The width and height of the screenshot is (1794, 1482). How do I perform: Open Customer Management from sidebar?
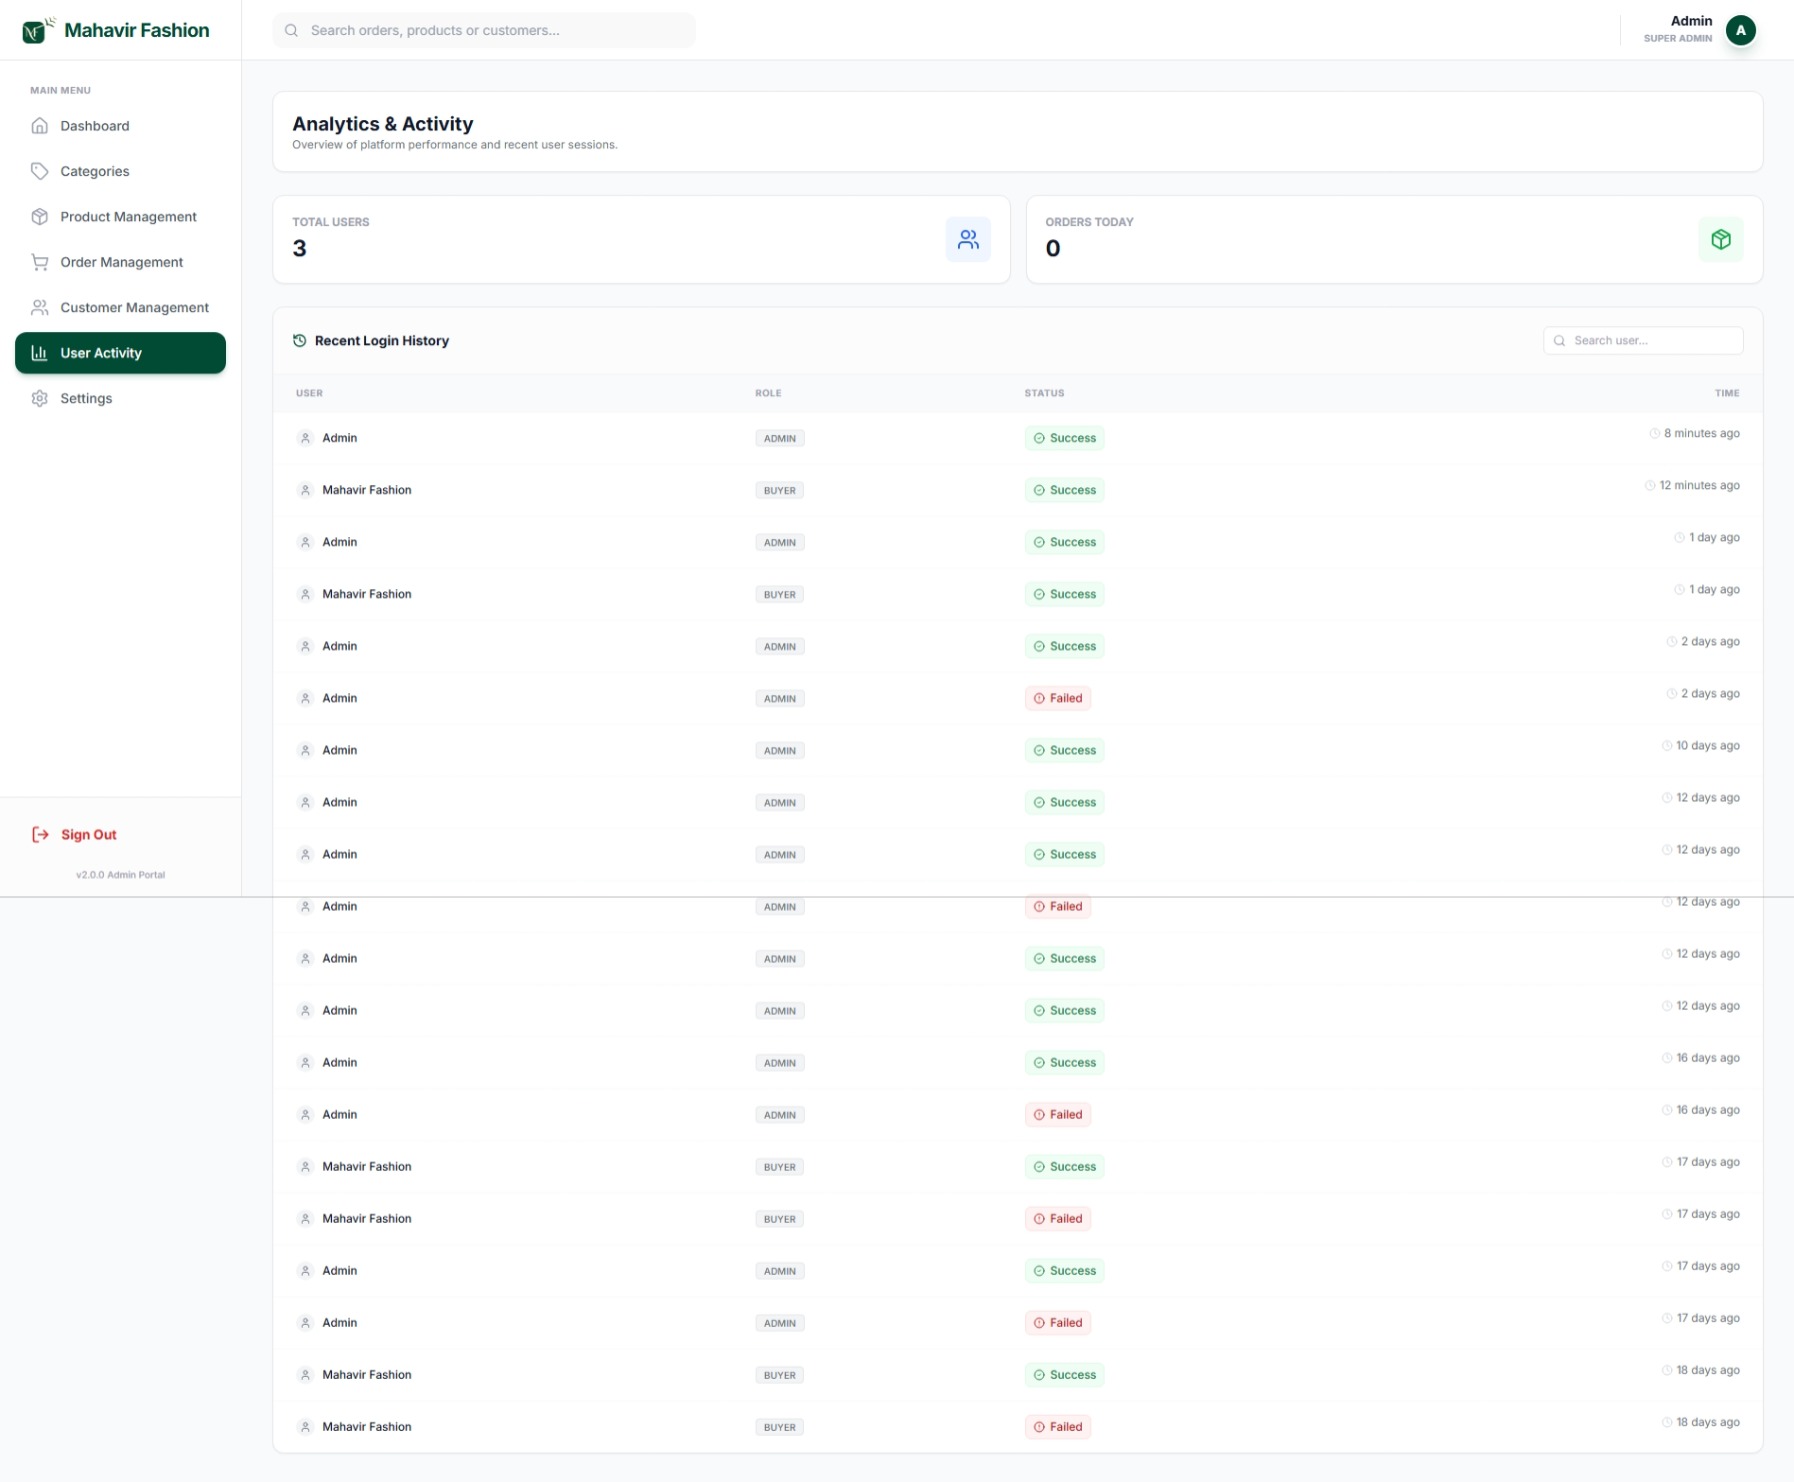pos(134,308)
